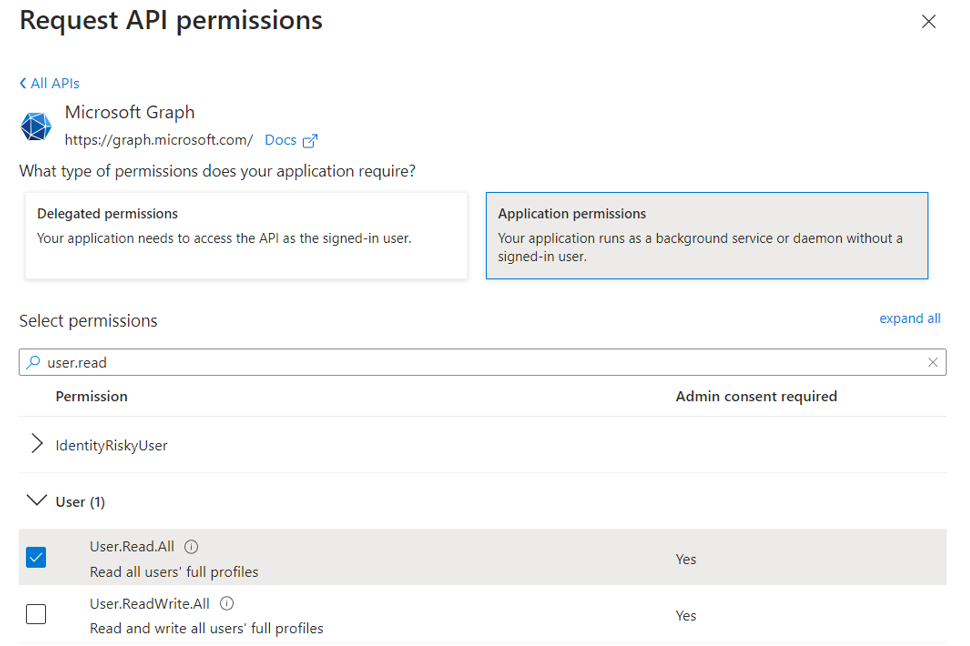
Task: Click the expand all link
Action: [909, 318]
